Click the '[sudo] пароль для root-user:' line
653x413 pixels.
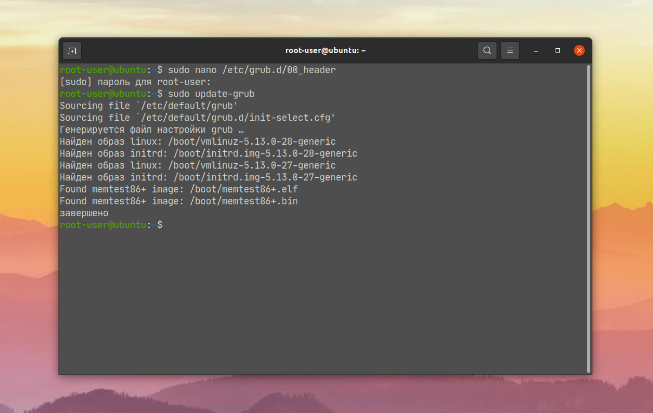click(135, 82)
